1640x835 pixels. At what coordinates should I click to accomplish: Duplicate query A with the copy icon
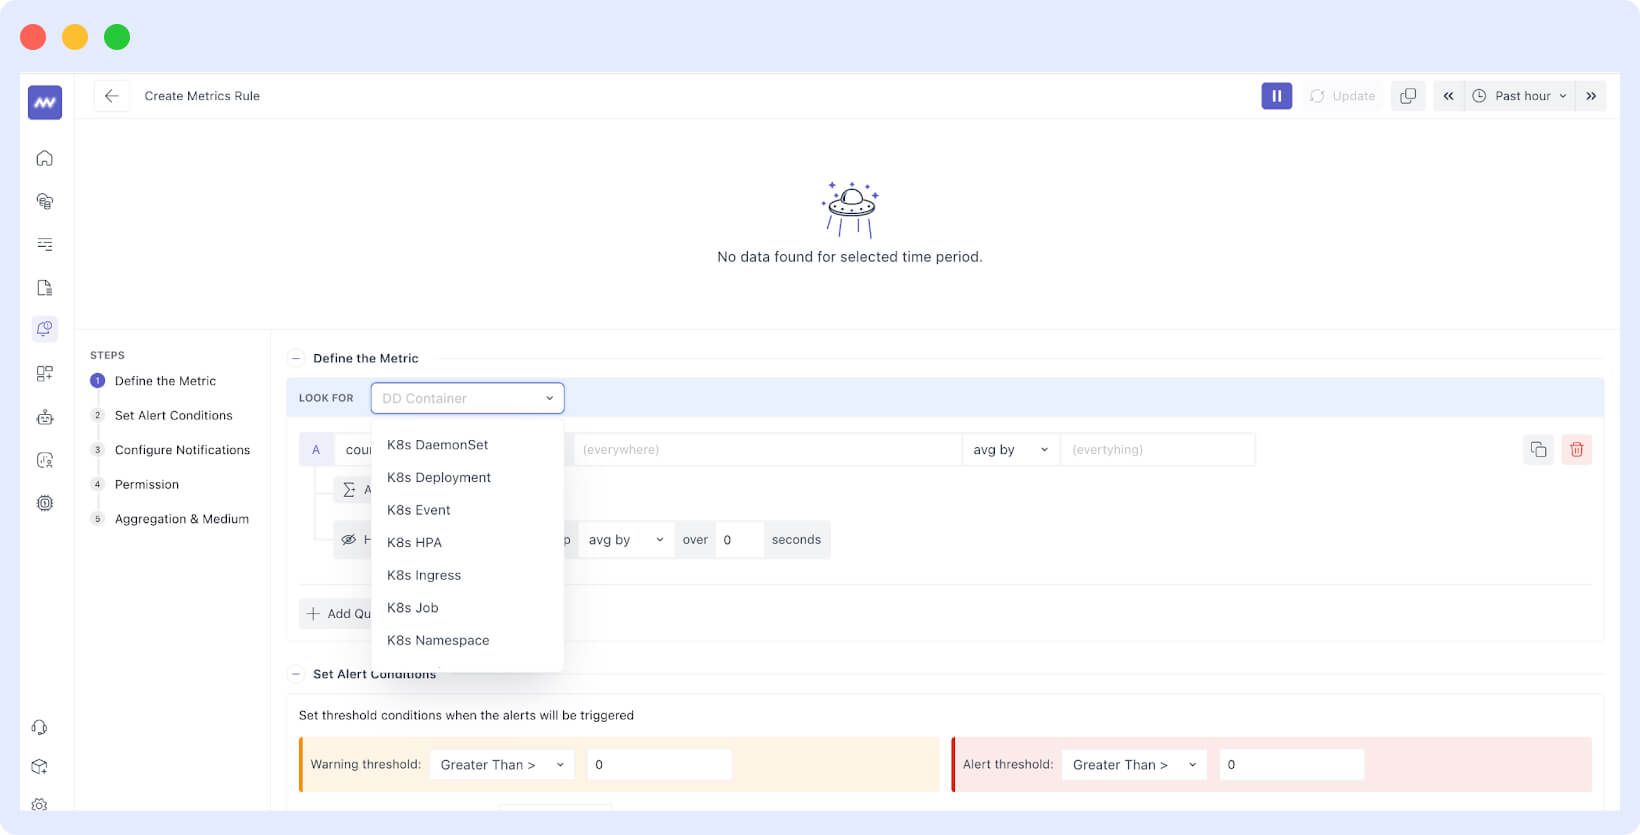[x=1538, y=450]
